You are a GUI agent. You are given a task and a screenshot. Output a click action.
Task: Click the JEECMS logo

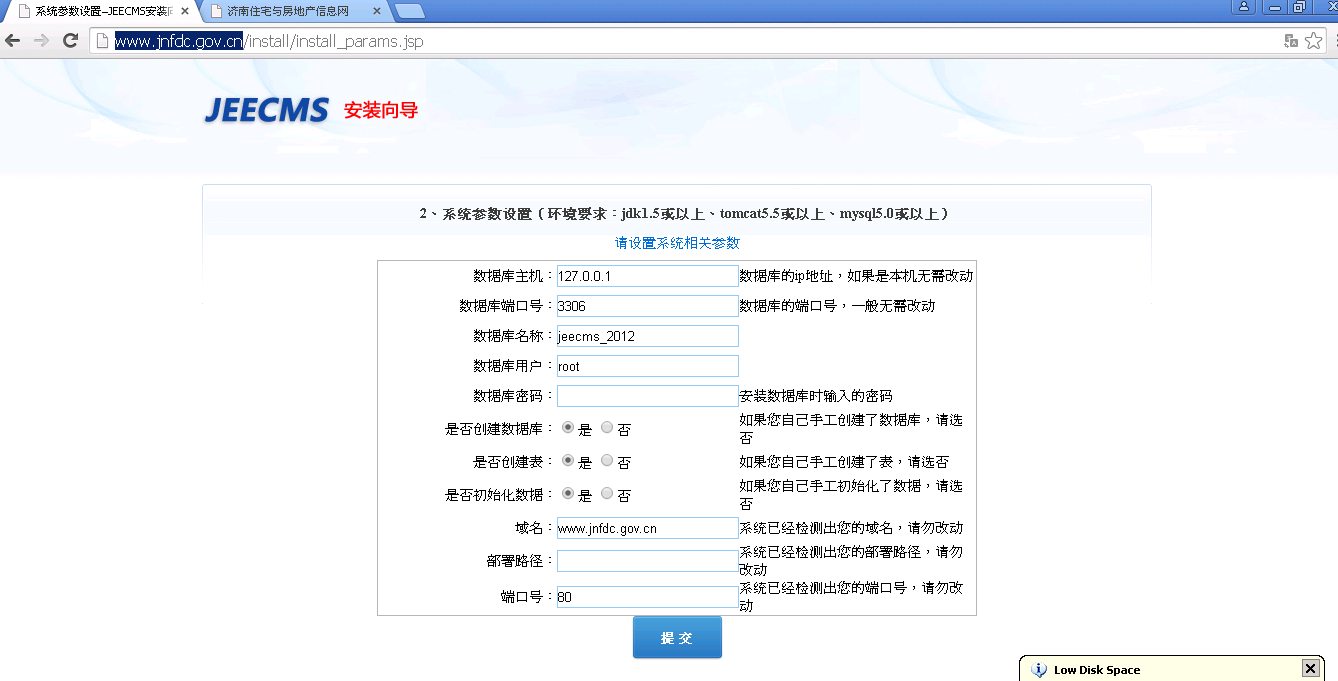pos(266,110)
